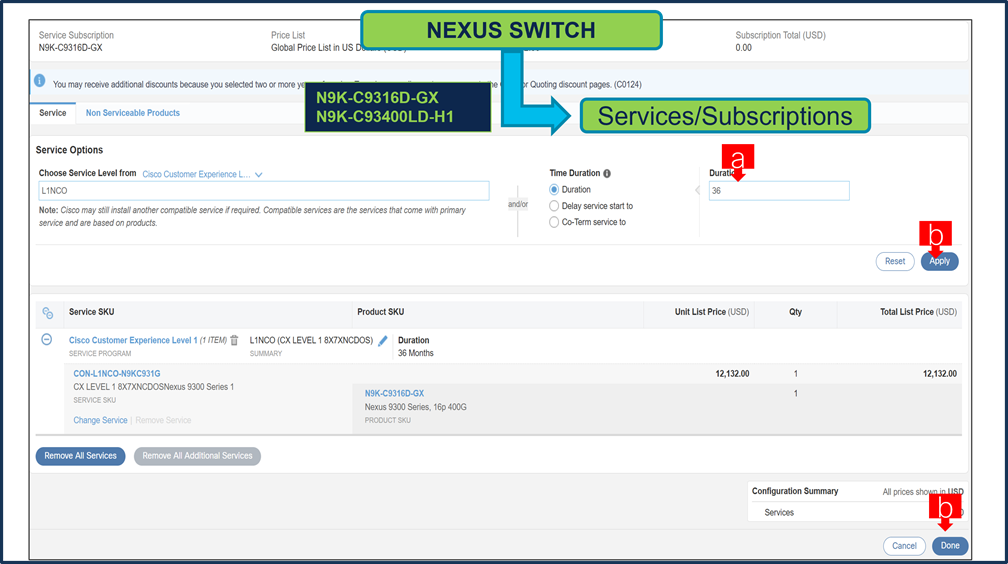Click Remove All Services button
Screen dimensions: 1008x564
coord(80,456)
